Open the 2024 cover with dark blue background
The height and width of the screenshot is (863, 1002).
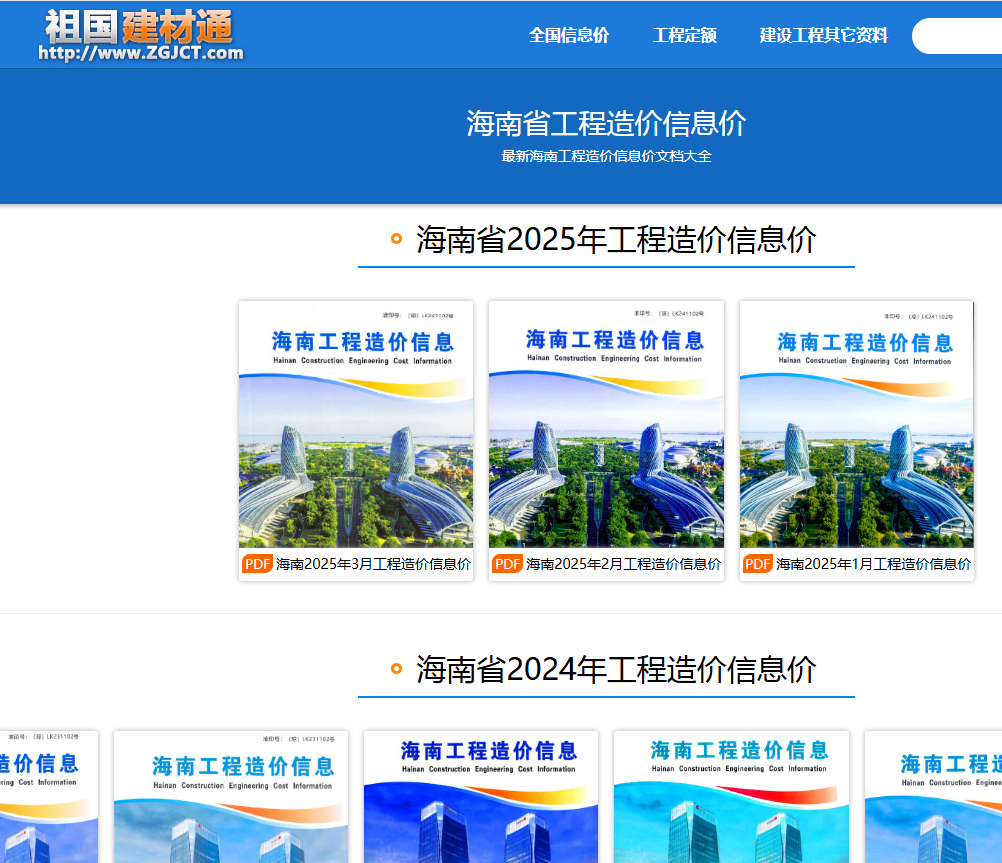click(481, 797)
